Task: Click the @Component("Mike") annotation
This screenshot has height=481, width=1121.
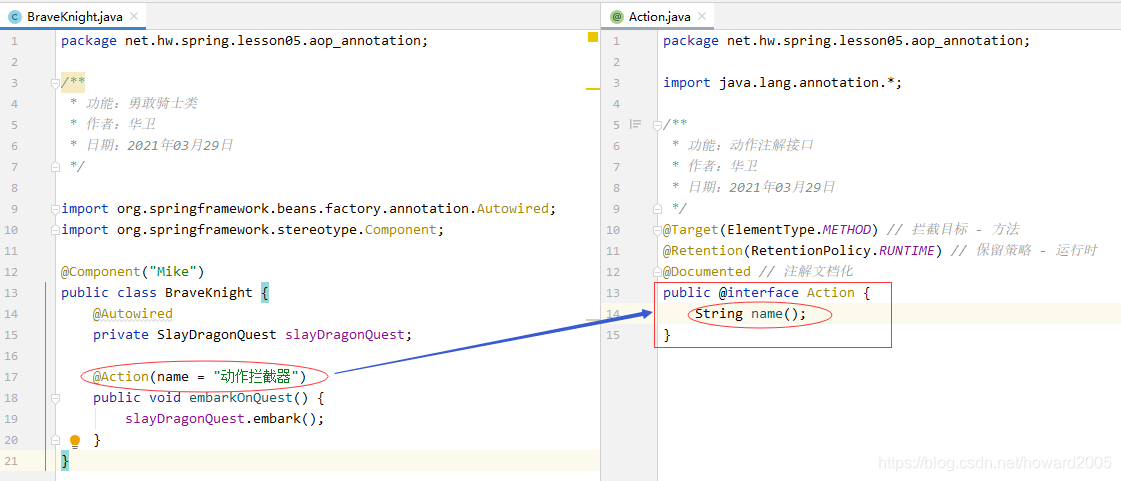Action: [x=133, y=272]
